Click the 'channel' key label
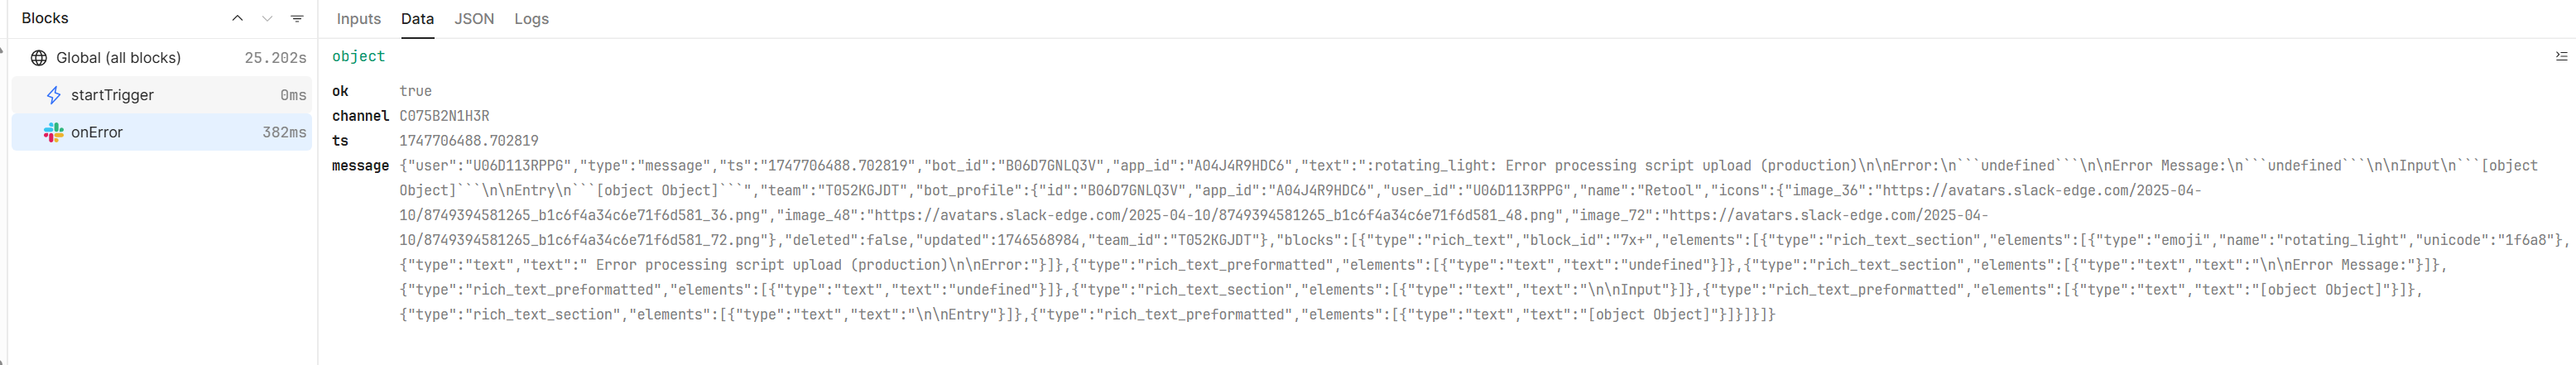 (360, 116)
